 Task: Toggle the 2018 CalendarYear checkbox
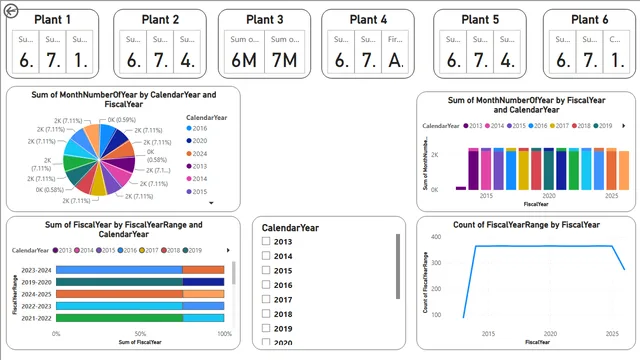click(x=266, y=313)
